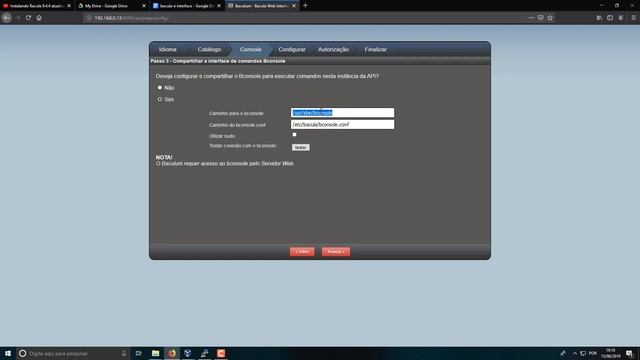Open the page actions three-dots menu

531,18
